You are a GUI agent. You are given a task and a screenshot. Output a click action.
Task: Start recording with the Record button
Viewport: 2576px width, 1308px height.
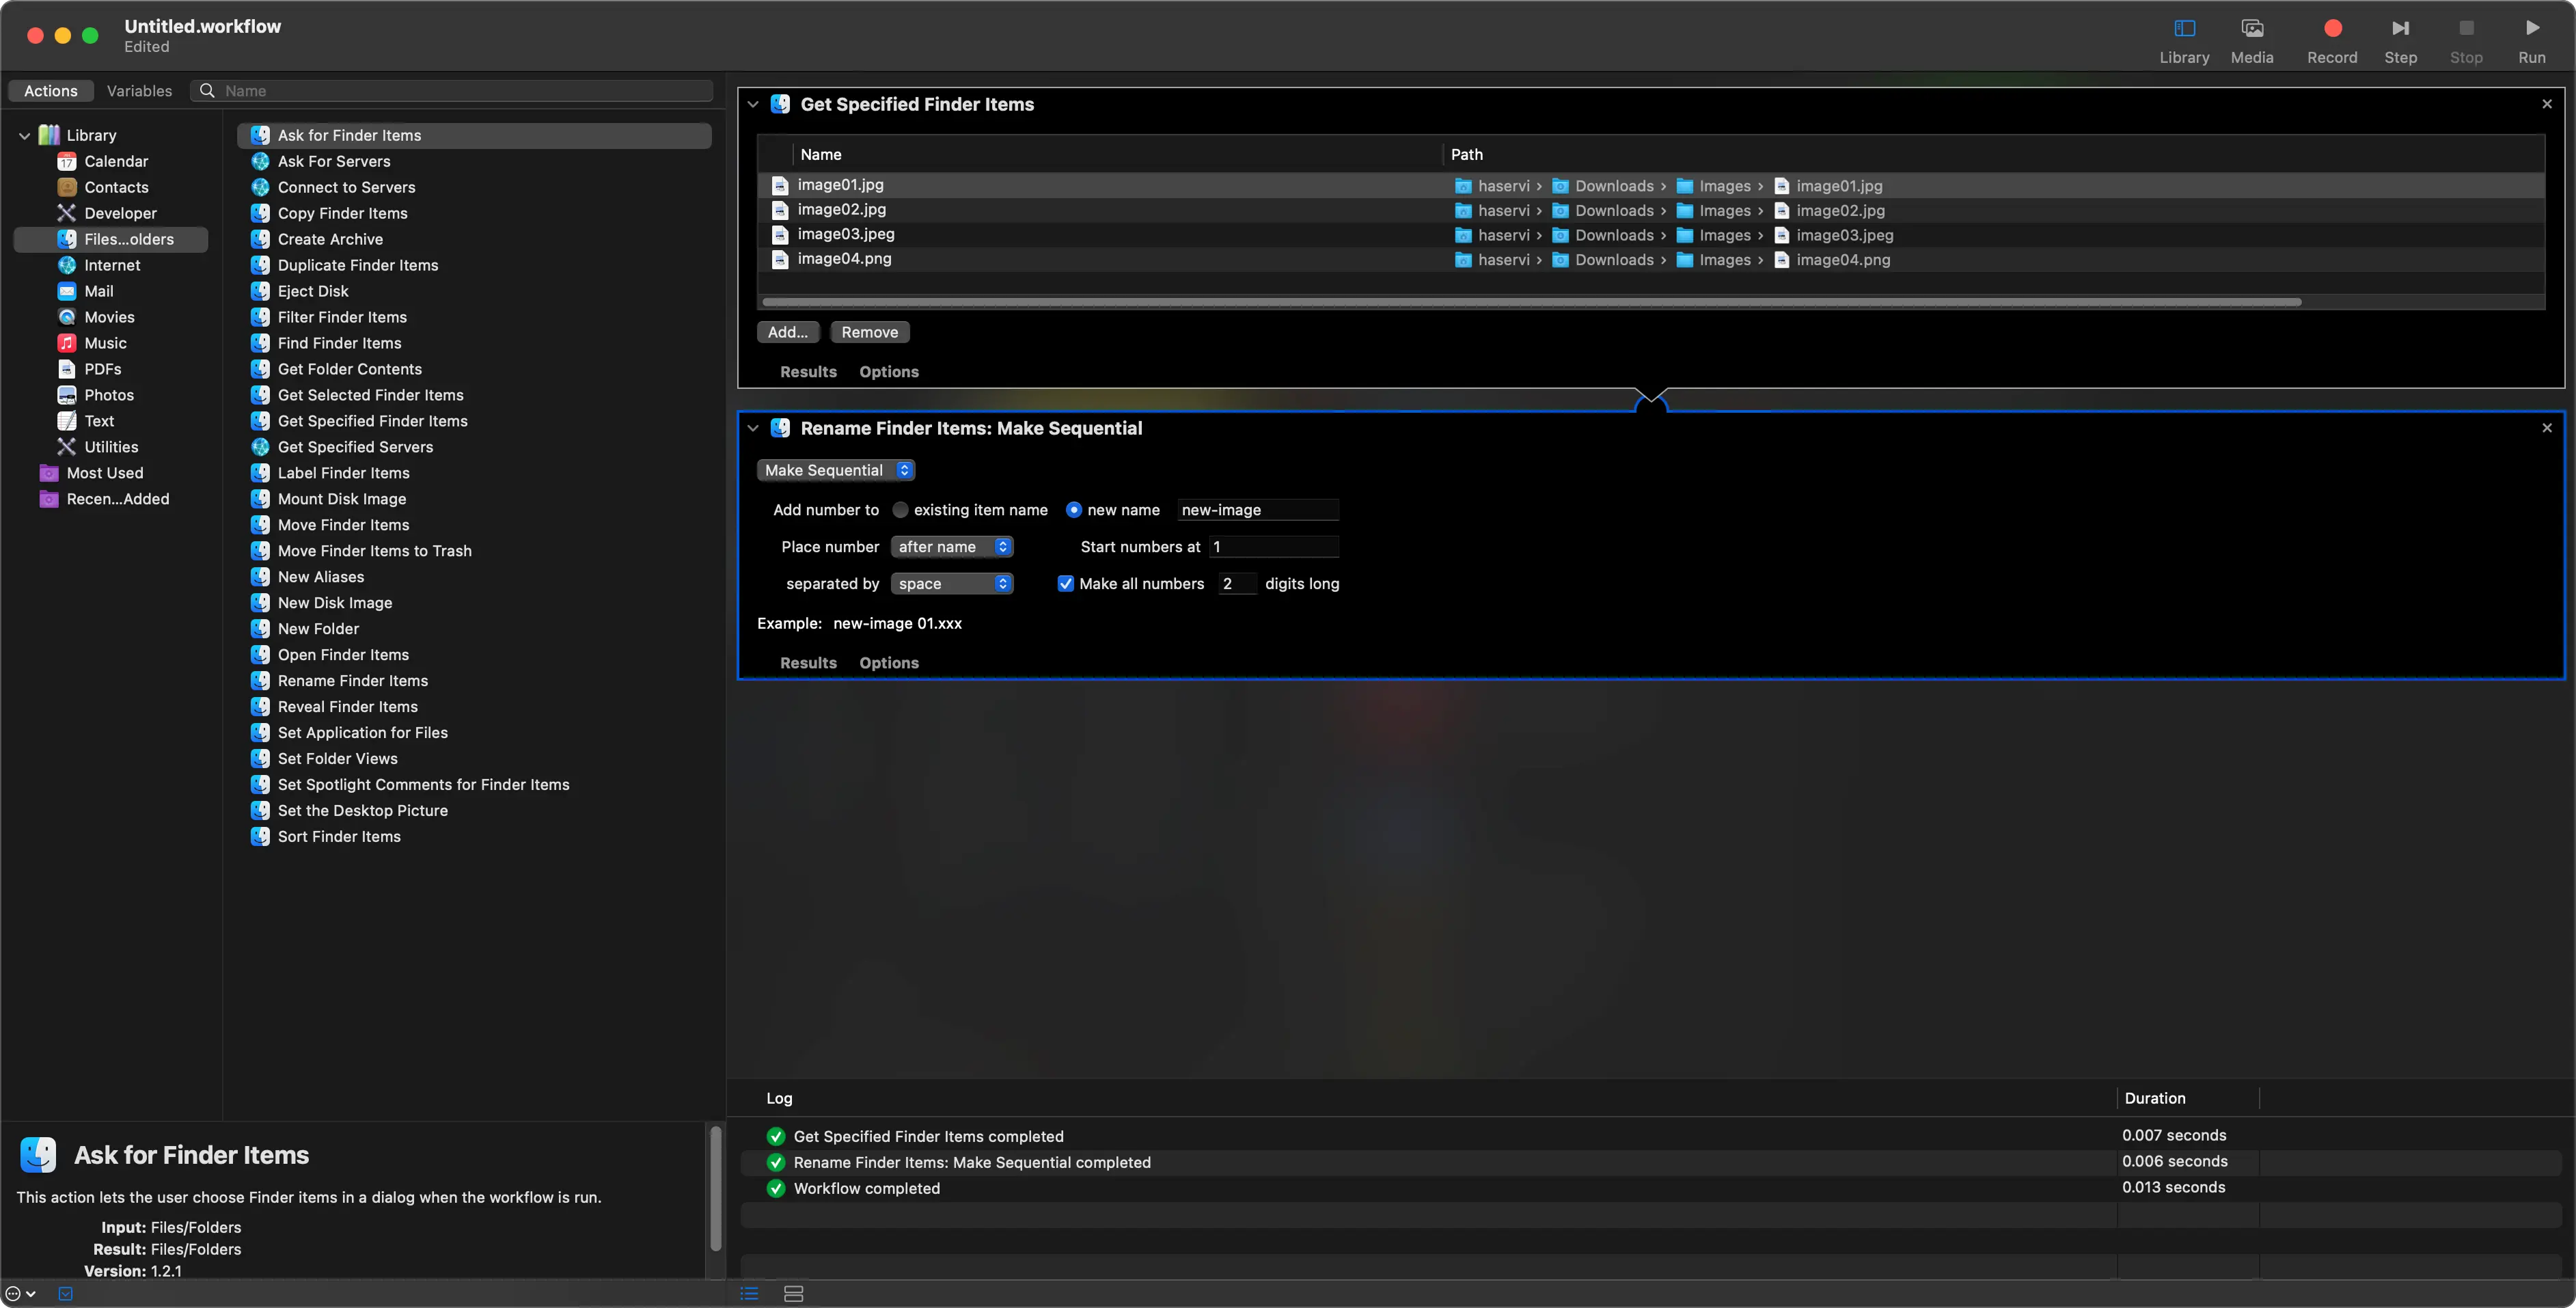click(x=2332, y=40)
